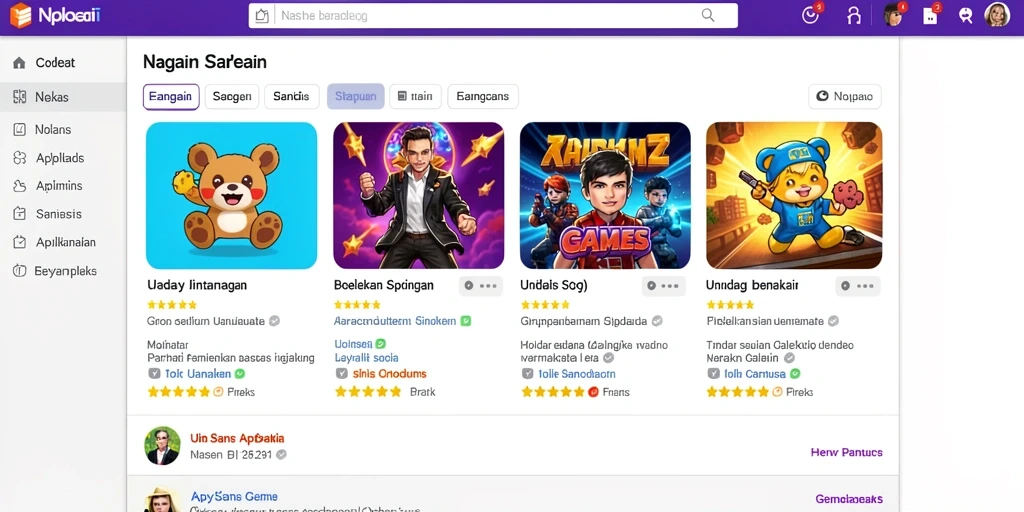Follow the Henv Pantucs link
Screen dimensions: 1024x512
point(846,452)
